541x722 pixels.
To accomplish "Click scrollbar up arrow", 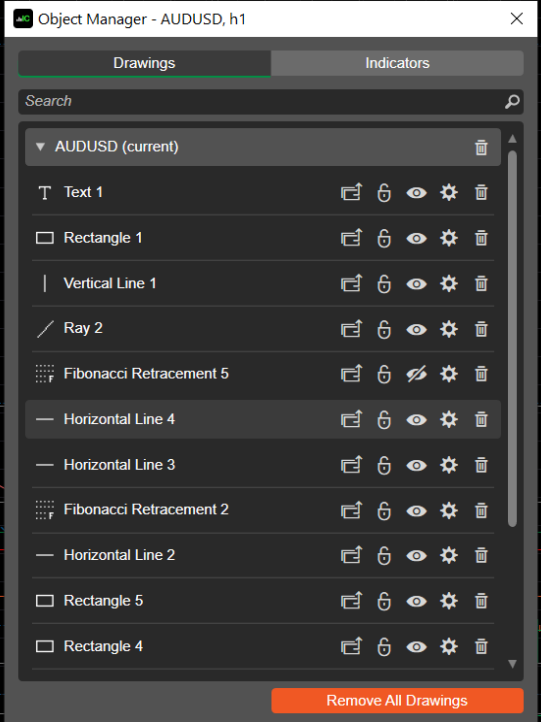I will click(x=512, y=139).
